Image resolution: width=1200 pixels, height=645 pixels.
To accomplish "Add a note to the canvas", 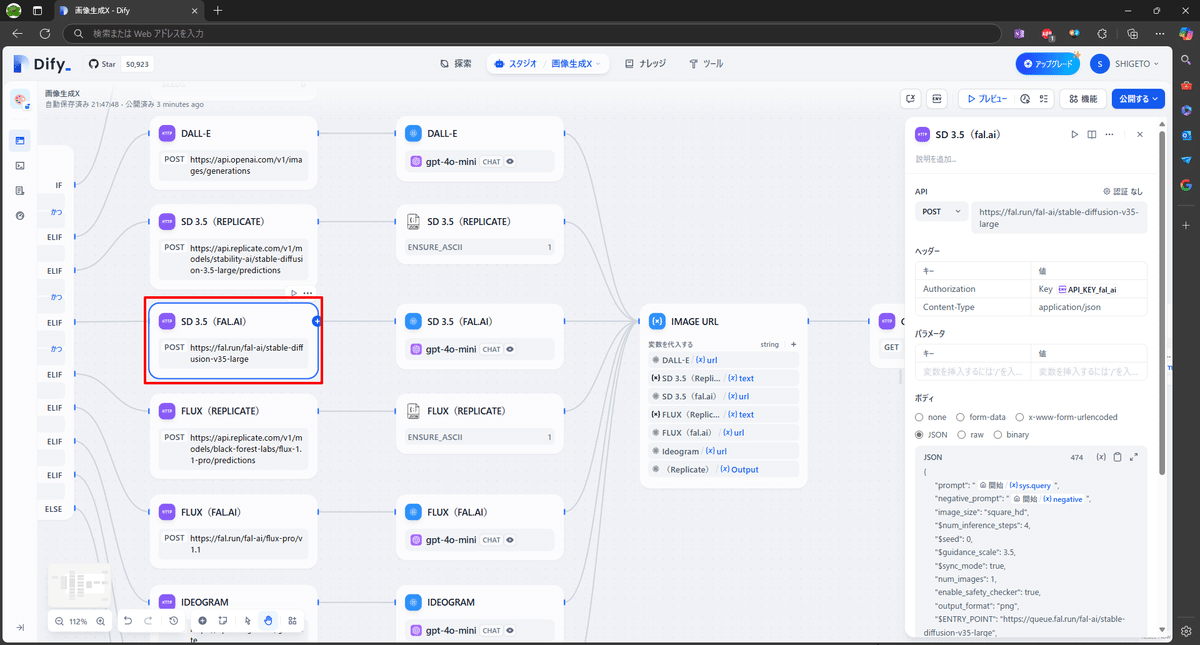I will [222, 621].
